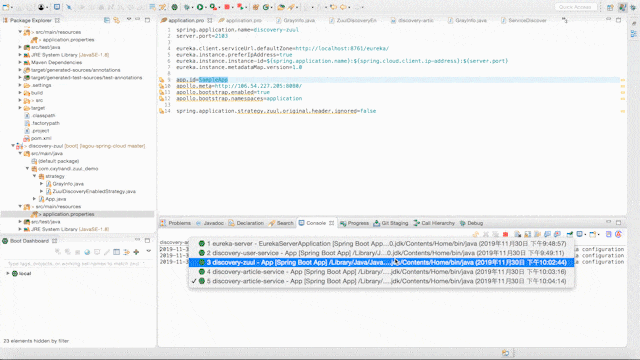The height and width of the screenshot is (360, 640).
Task: Open Package Explorer view menu dropdown
Action: point(129,19)
